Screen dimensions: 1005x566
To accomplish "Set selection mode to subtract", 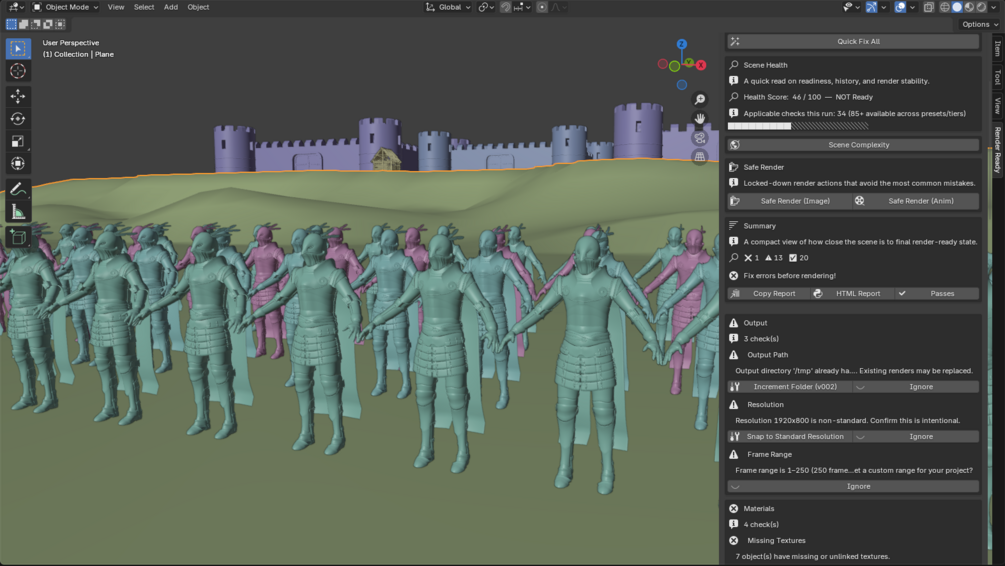I will 35,24.
